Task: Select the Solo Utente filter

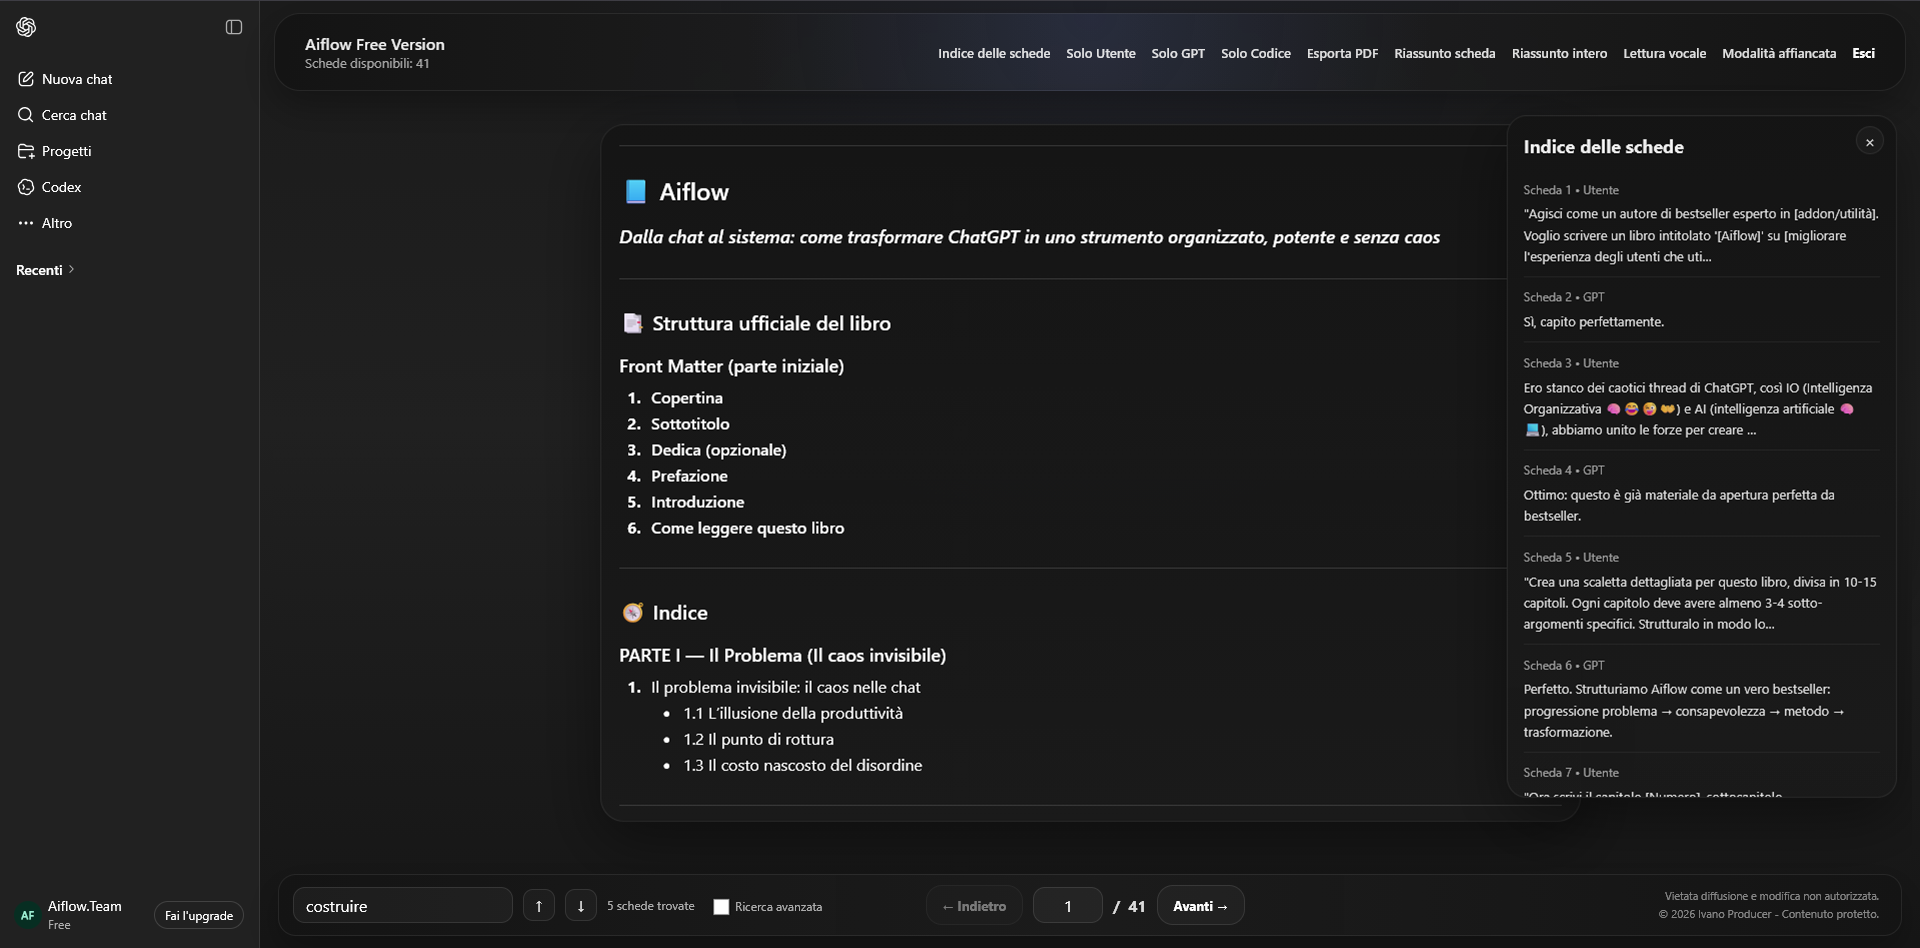Action: pos(1101,53)
